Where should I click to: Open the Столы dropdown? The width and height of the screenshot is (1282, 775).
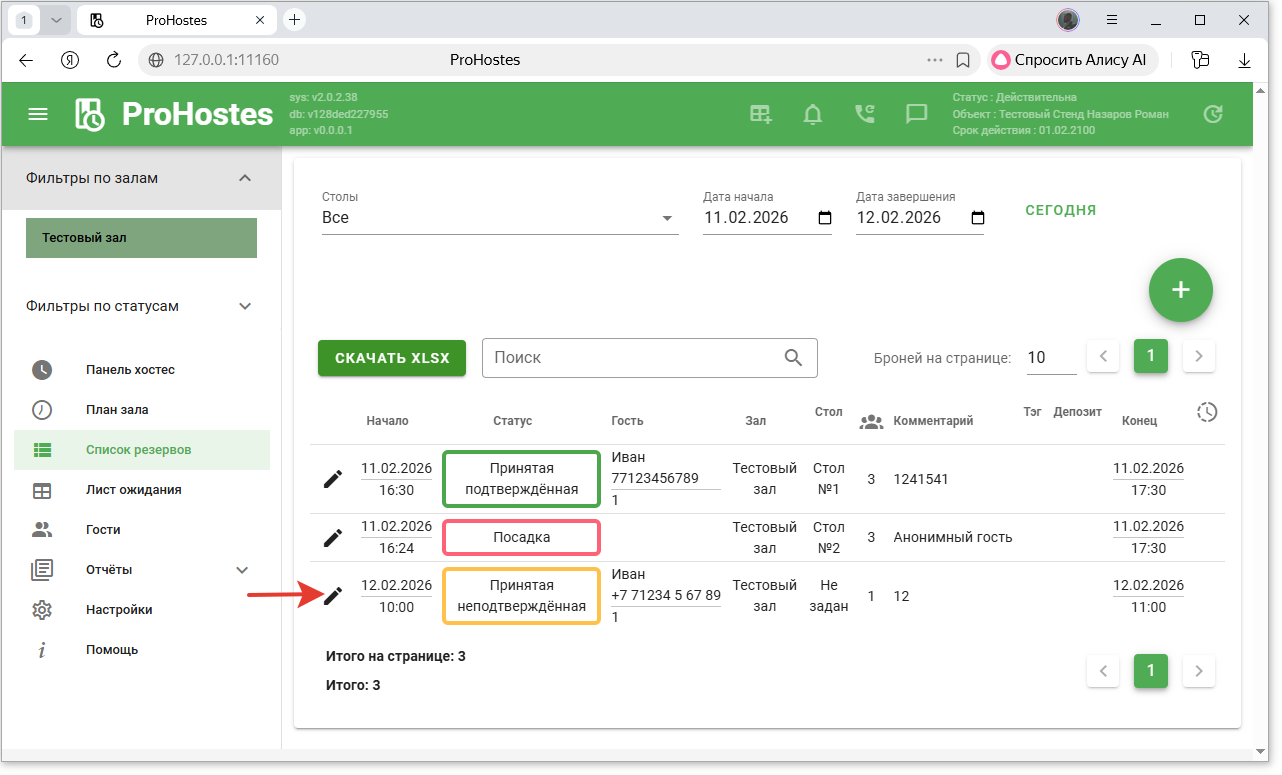(499, 218)
